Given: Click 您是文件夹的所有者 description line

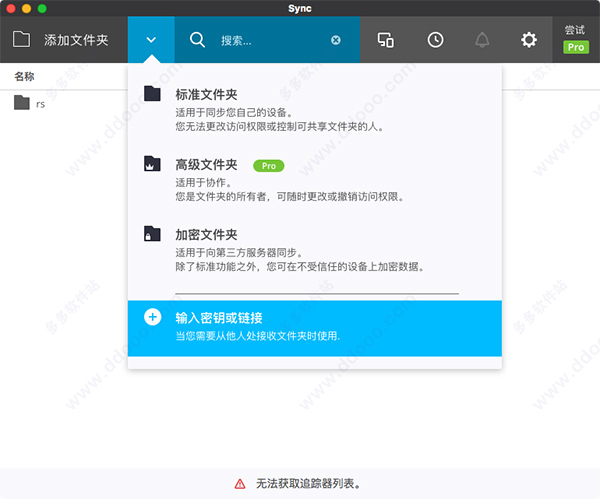Looking at the screenshot, I should 290,197.
